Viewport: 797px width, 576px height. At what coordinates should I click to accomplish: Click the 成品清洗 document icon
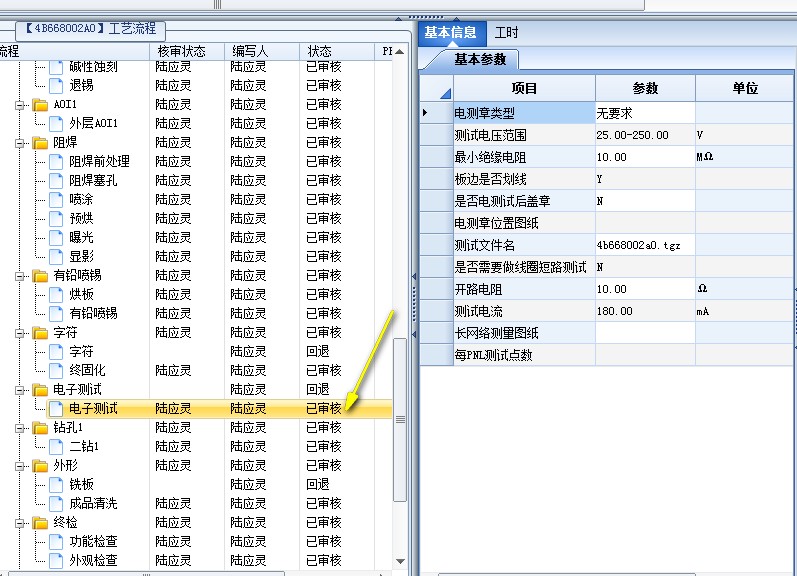(x=56, y=504)
